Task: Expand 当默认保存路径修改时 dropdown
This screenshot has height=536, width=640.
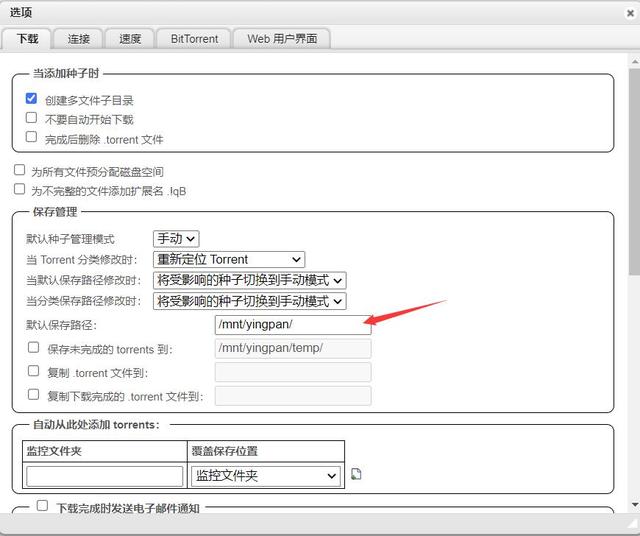Action: [x=249, y=281]
